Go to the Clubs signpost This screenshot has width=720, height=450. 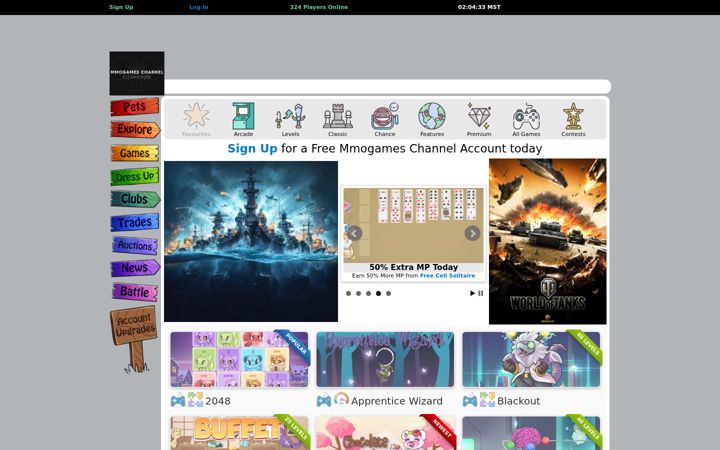[135, 199]
